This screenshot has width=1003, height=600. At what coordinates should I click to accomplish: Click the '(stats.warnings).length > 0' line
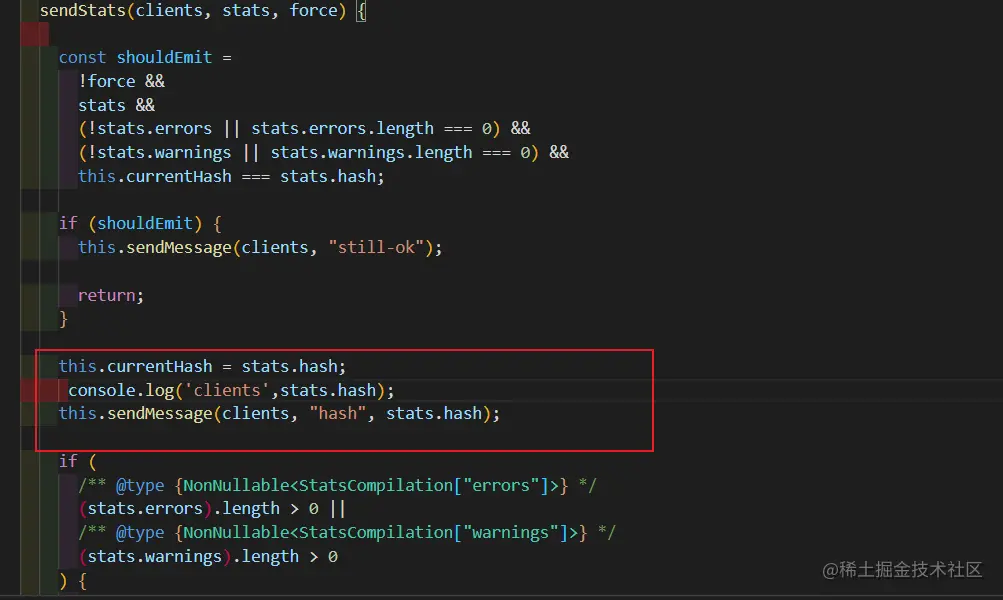[208, 557]
